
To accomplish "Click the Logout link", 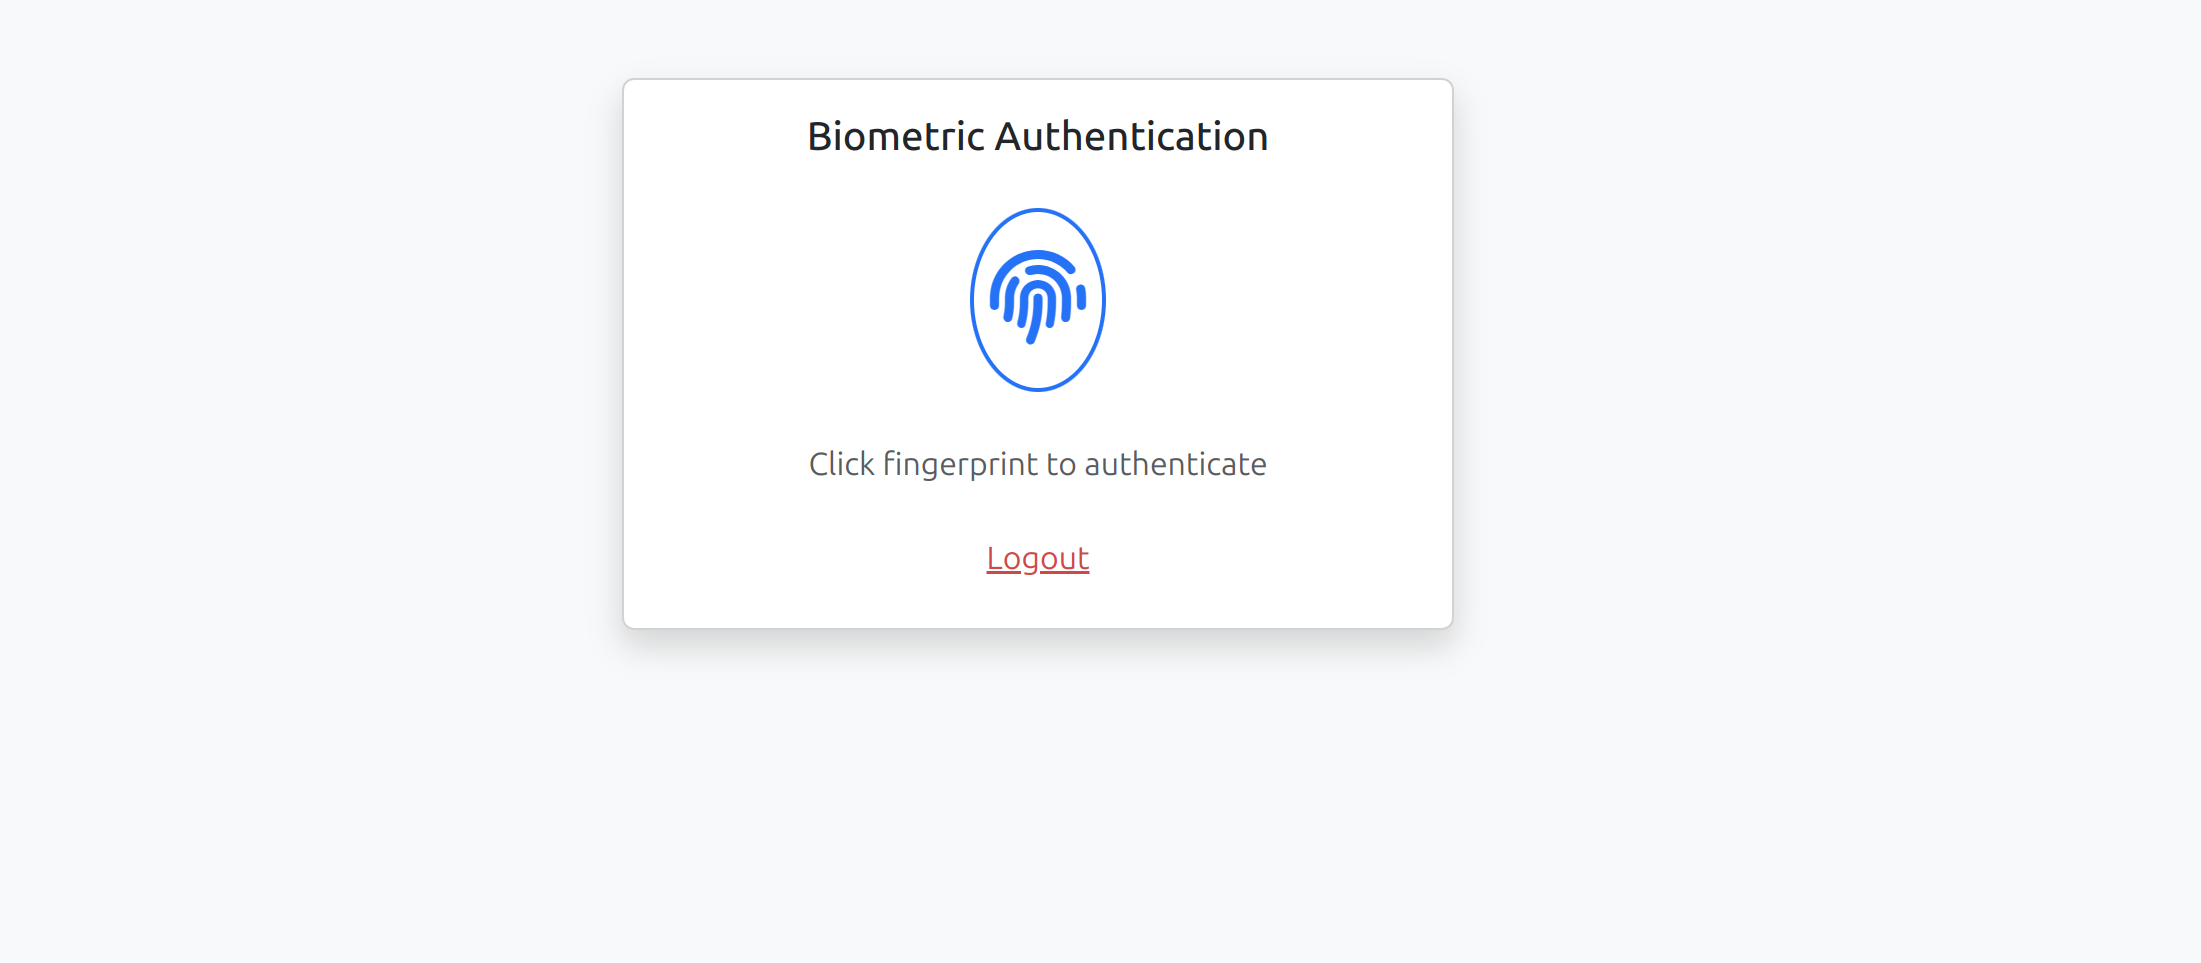I will coord(1037,558).
